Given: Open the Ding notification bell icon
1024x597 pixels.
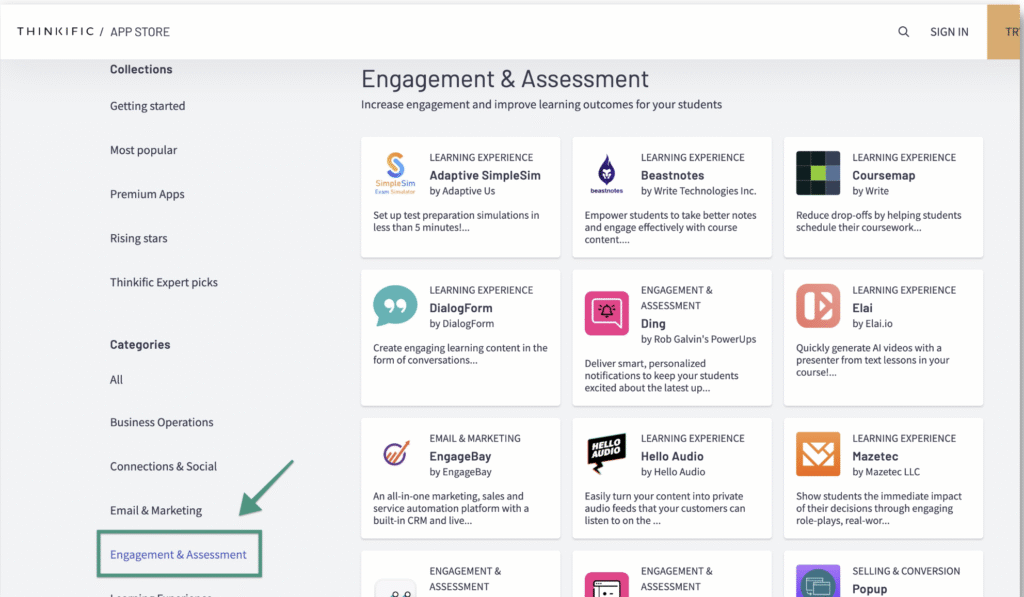Looking at the screenshot, I should coord(607,313).
